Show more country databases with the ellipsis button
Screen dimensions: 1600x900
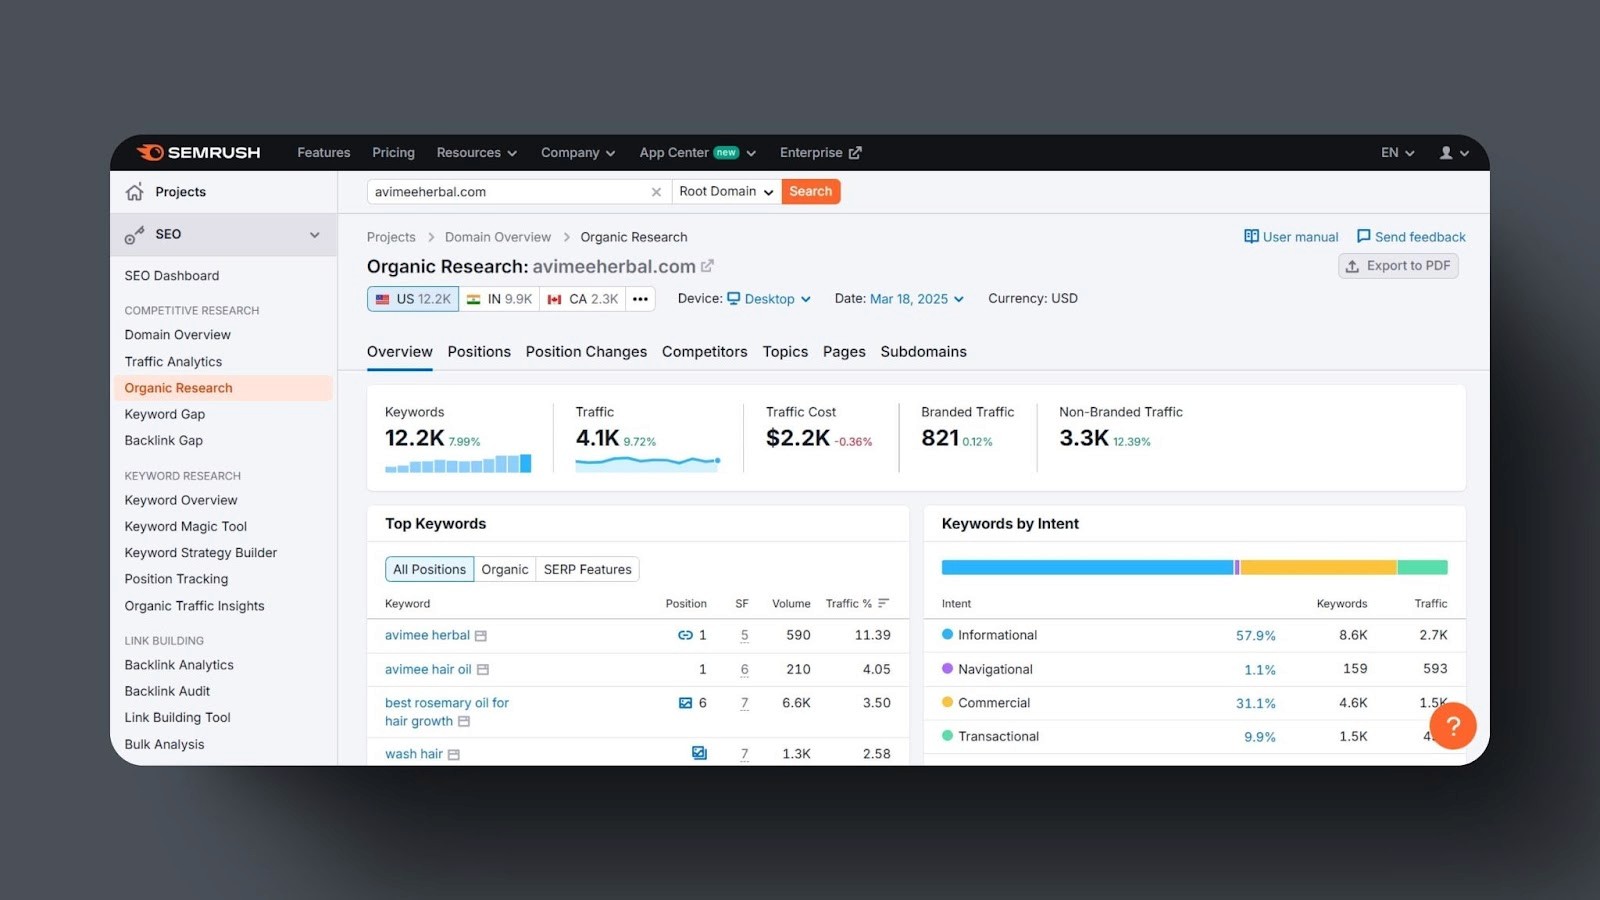click(640, 299)
